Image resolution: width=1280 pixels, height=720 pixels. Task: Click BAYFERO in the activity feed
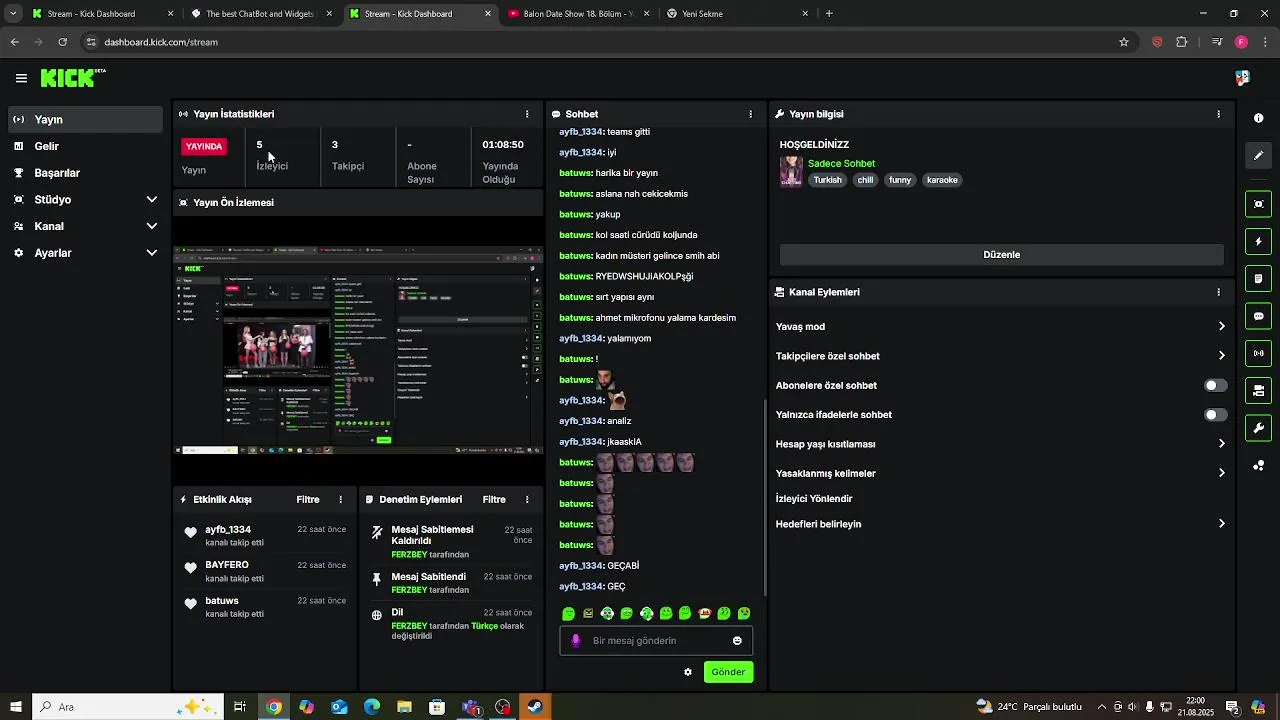click(x=227, y=565)
